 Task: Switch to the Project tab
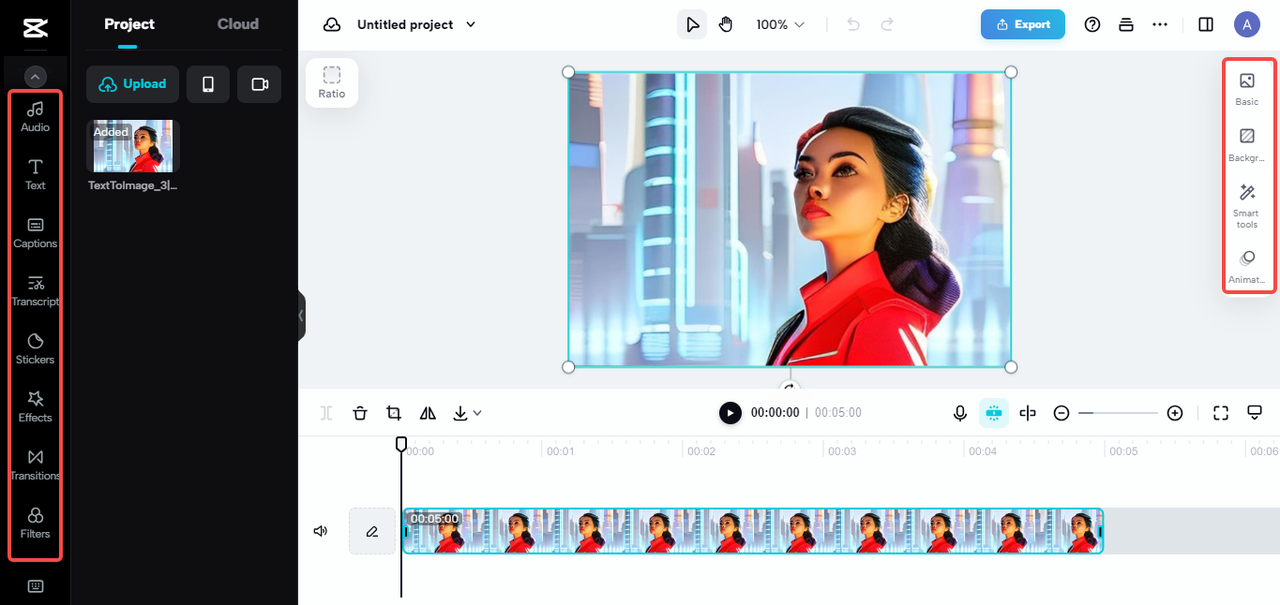tap(130, 24)
